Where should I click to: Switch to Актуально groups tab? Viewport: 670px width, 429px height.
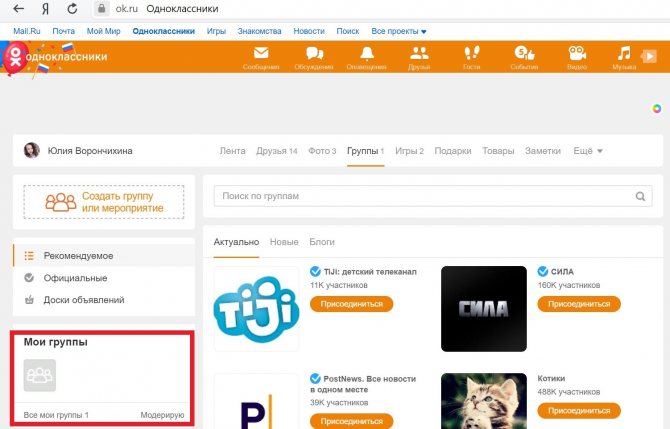(x=236, y=242)
